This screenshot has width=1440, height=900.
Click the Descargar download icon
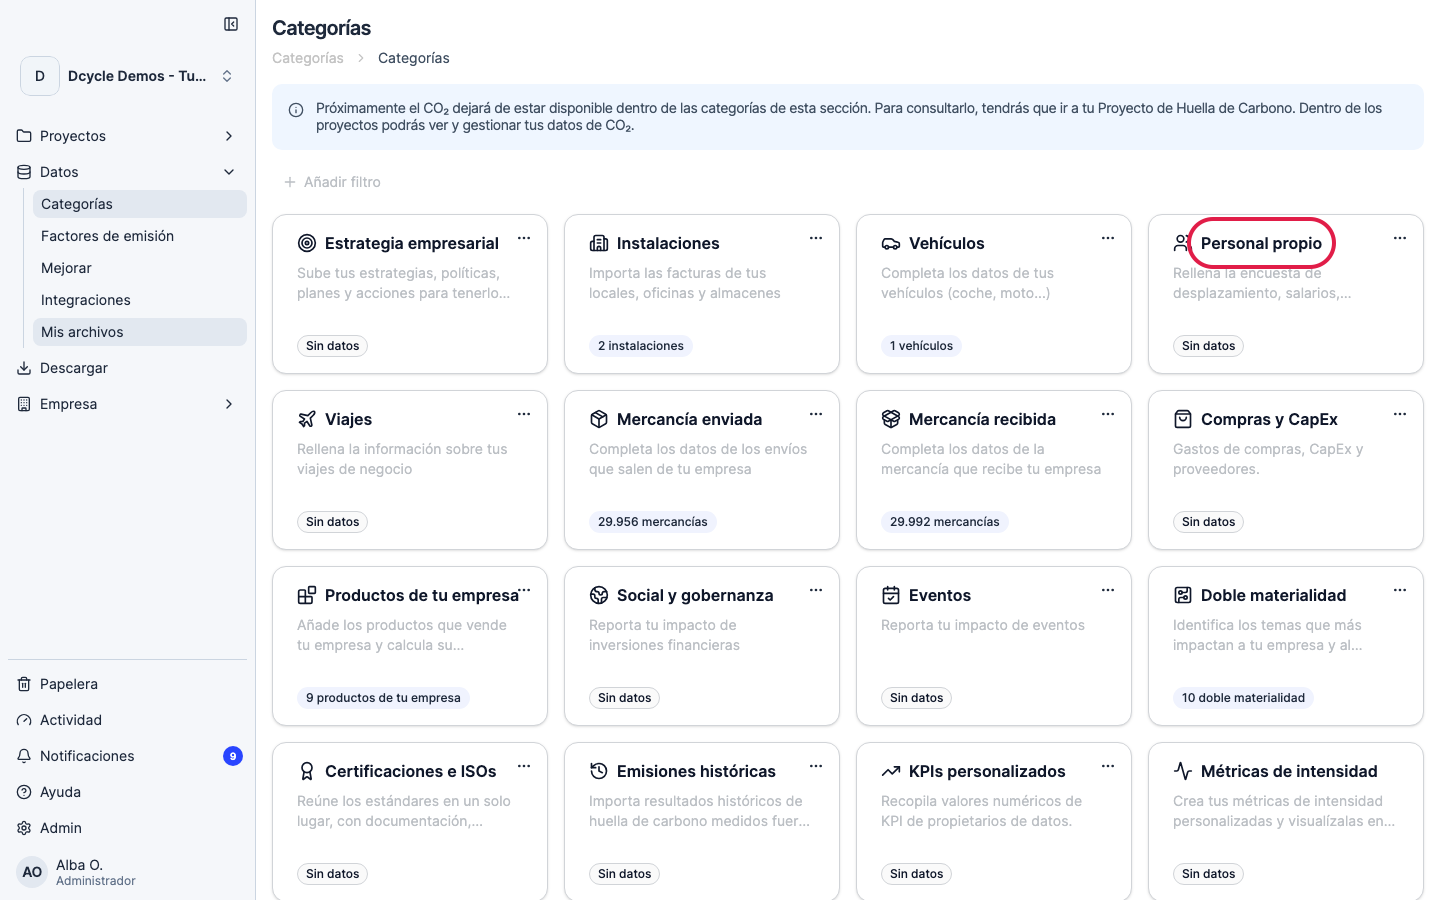click(x=24, y=368)
